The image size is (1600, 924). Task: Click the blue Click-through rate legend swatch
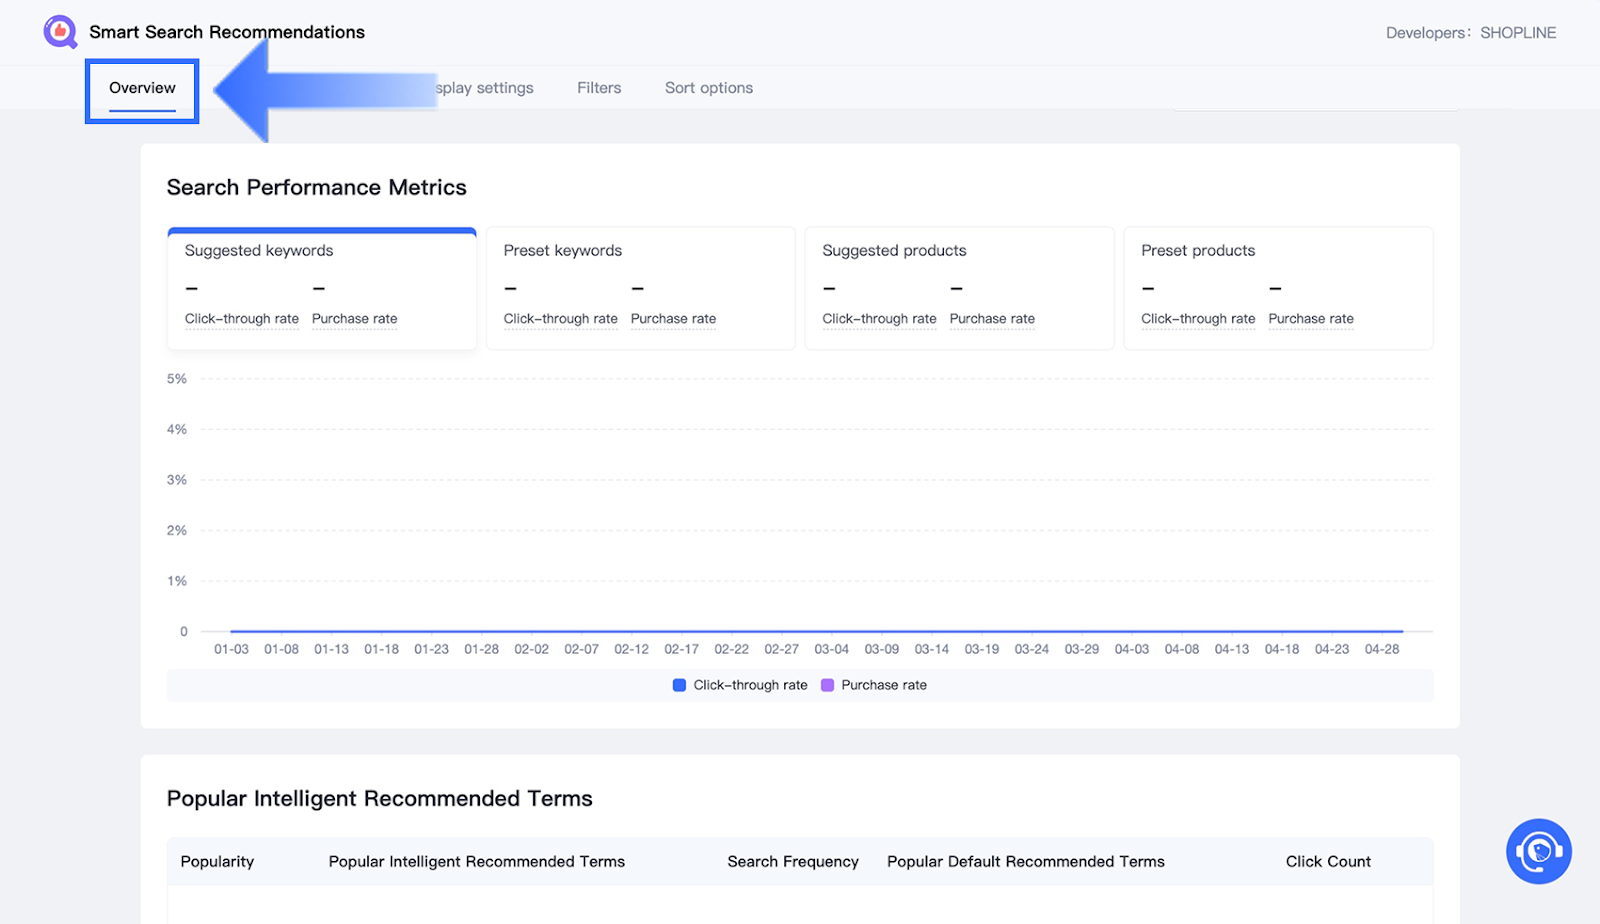tap(679, 685)
